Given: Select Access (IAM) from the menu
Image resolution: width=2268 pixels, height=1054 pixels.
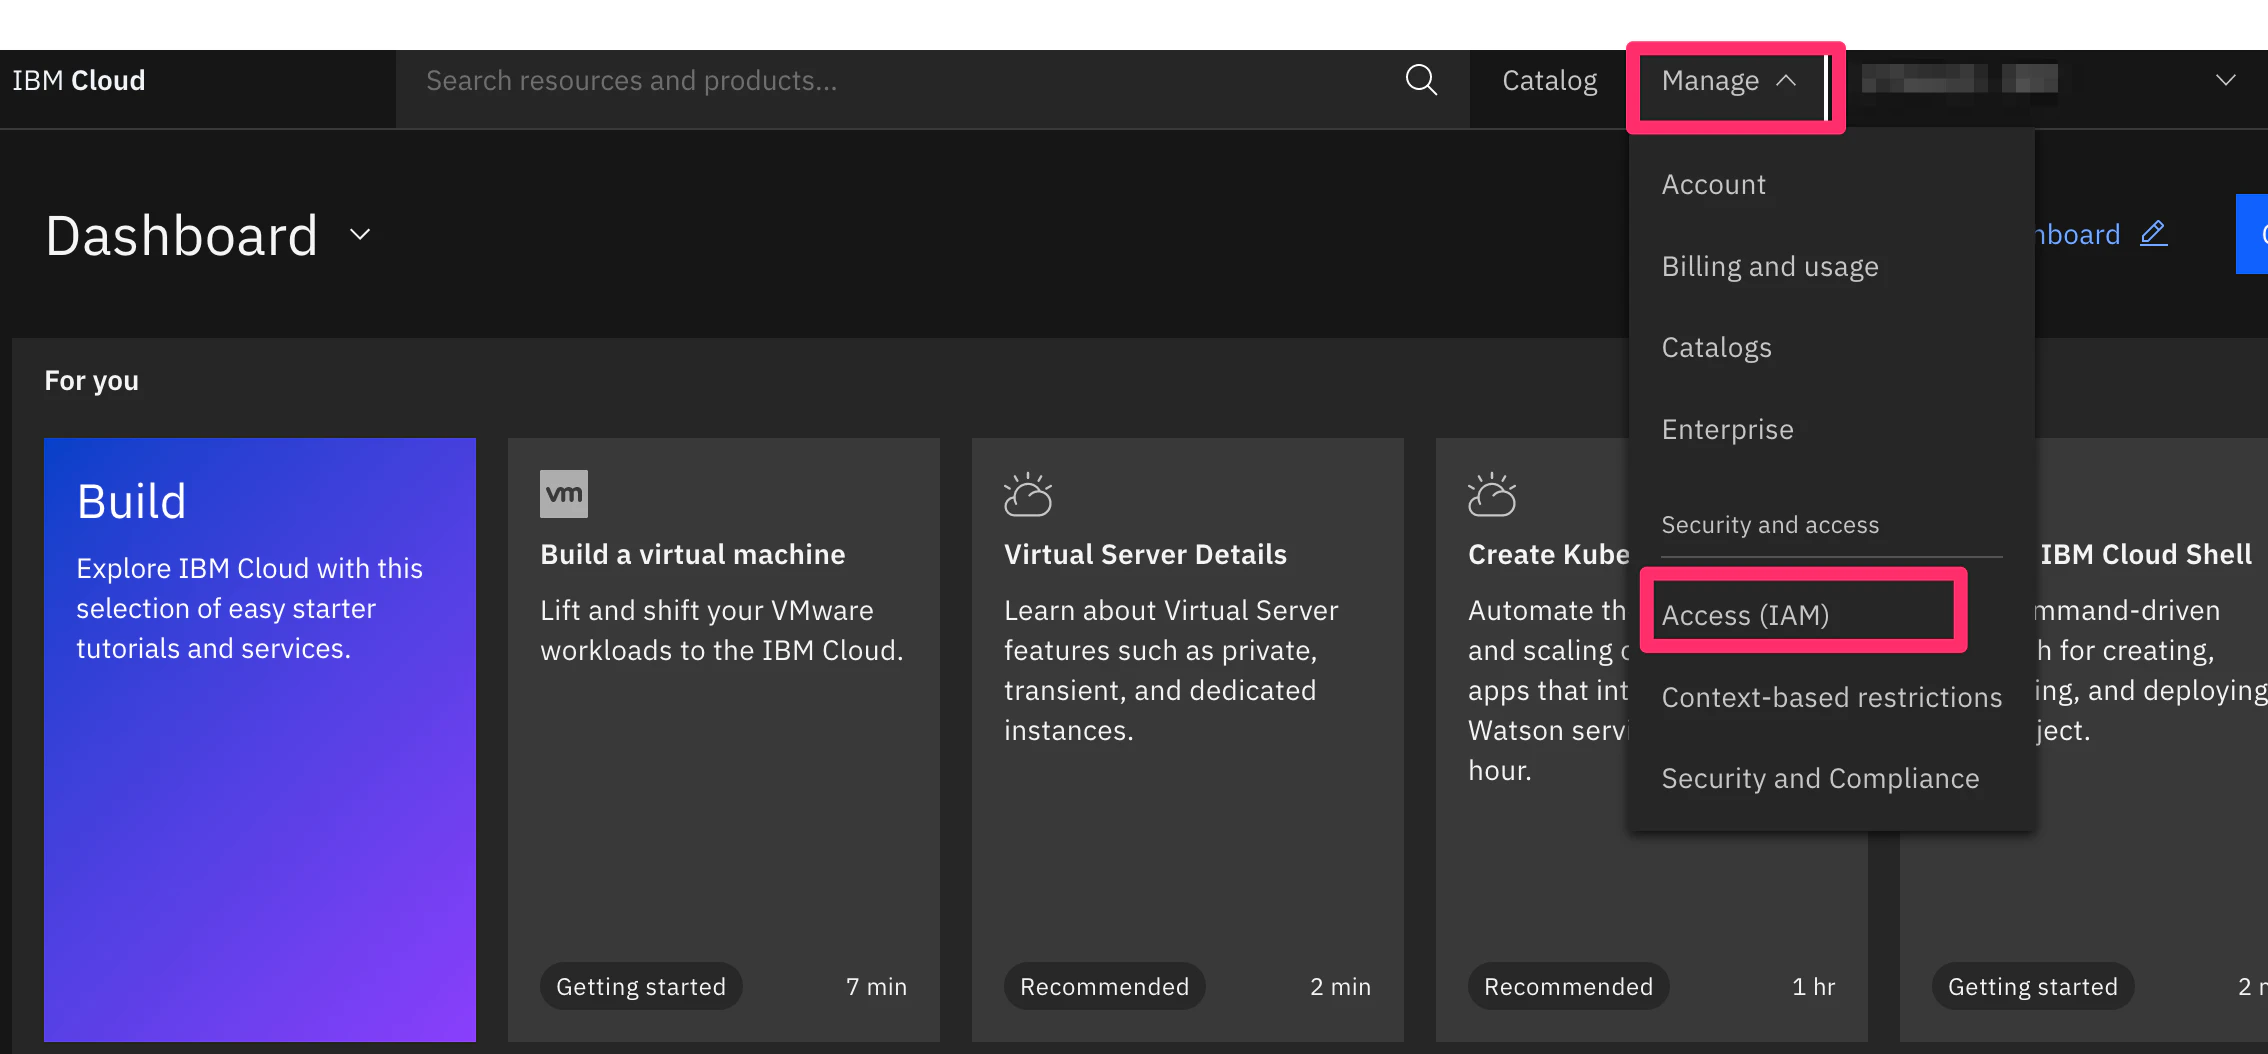Looking at the screenshot, I should [x=1746, y=615].
